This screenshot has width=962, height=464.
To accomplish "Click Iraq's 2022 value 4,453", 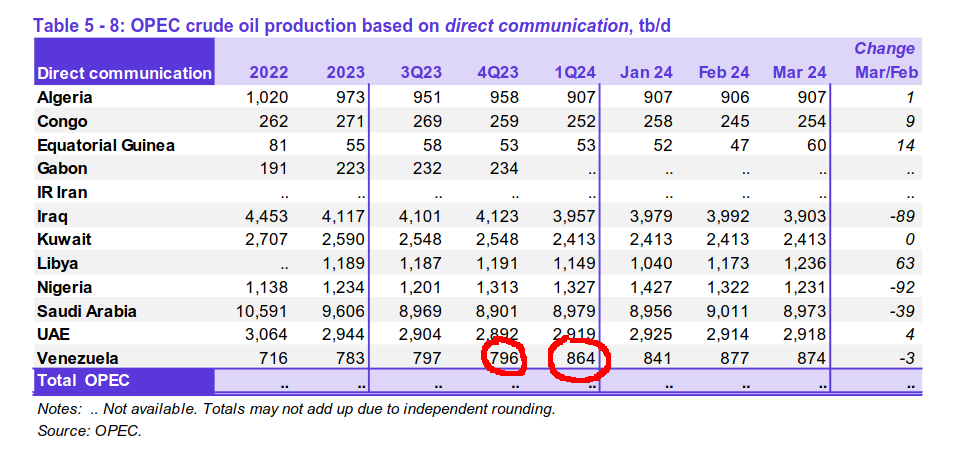I will (x=266, y=217).
